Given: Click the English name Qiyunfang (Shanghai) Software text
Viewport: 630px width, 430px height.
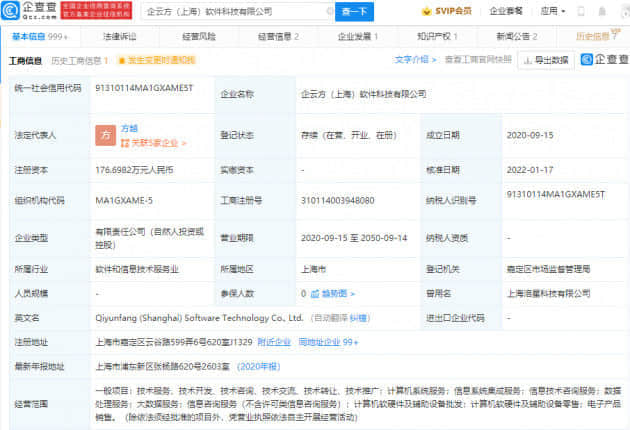Looking at the screenshot, I should coord(199,318).
